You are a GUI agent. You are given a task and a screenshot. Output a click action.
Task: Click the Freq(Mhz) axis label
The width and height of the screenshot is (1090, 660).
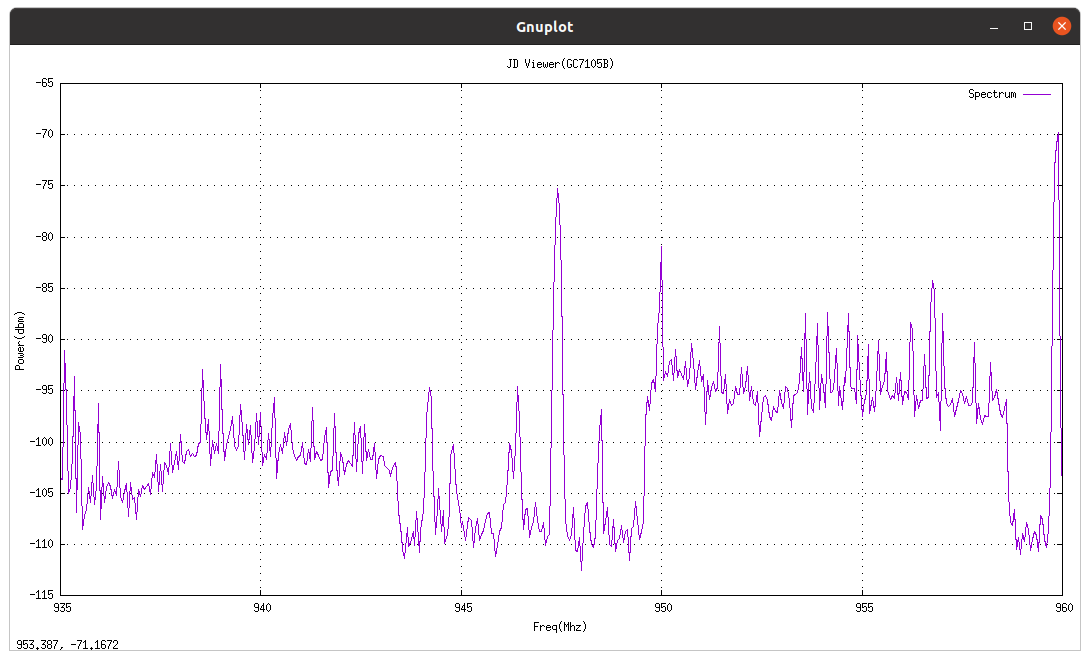tap(561, 626)
